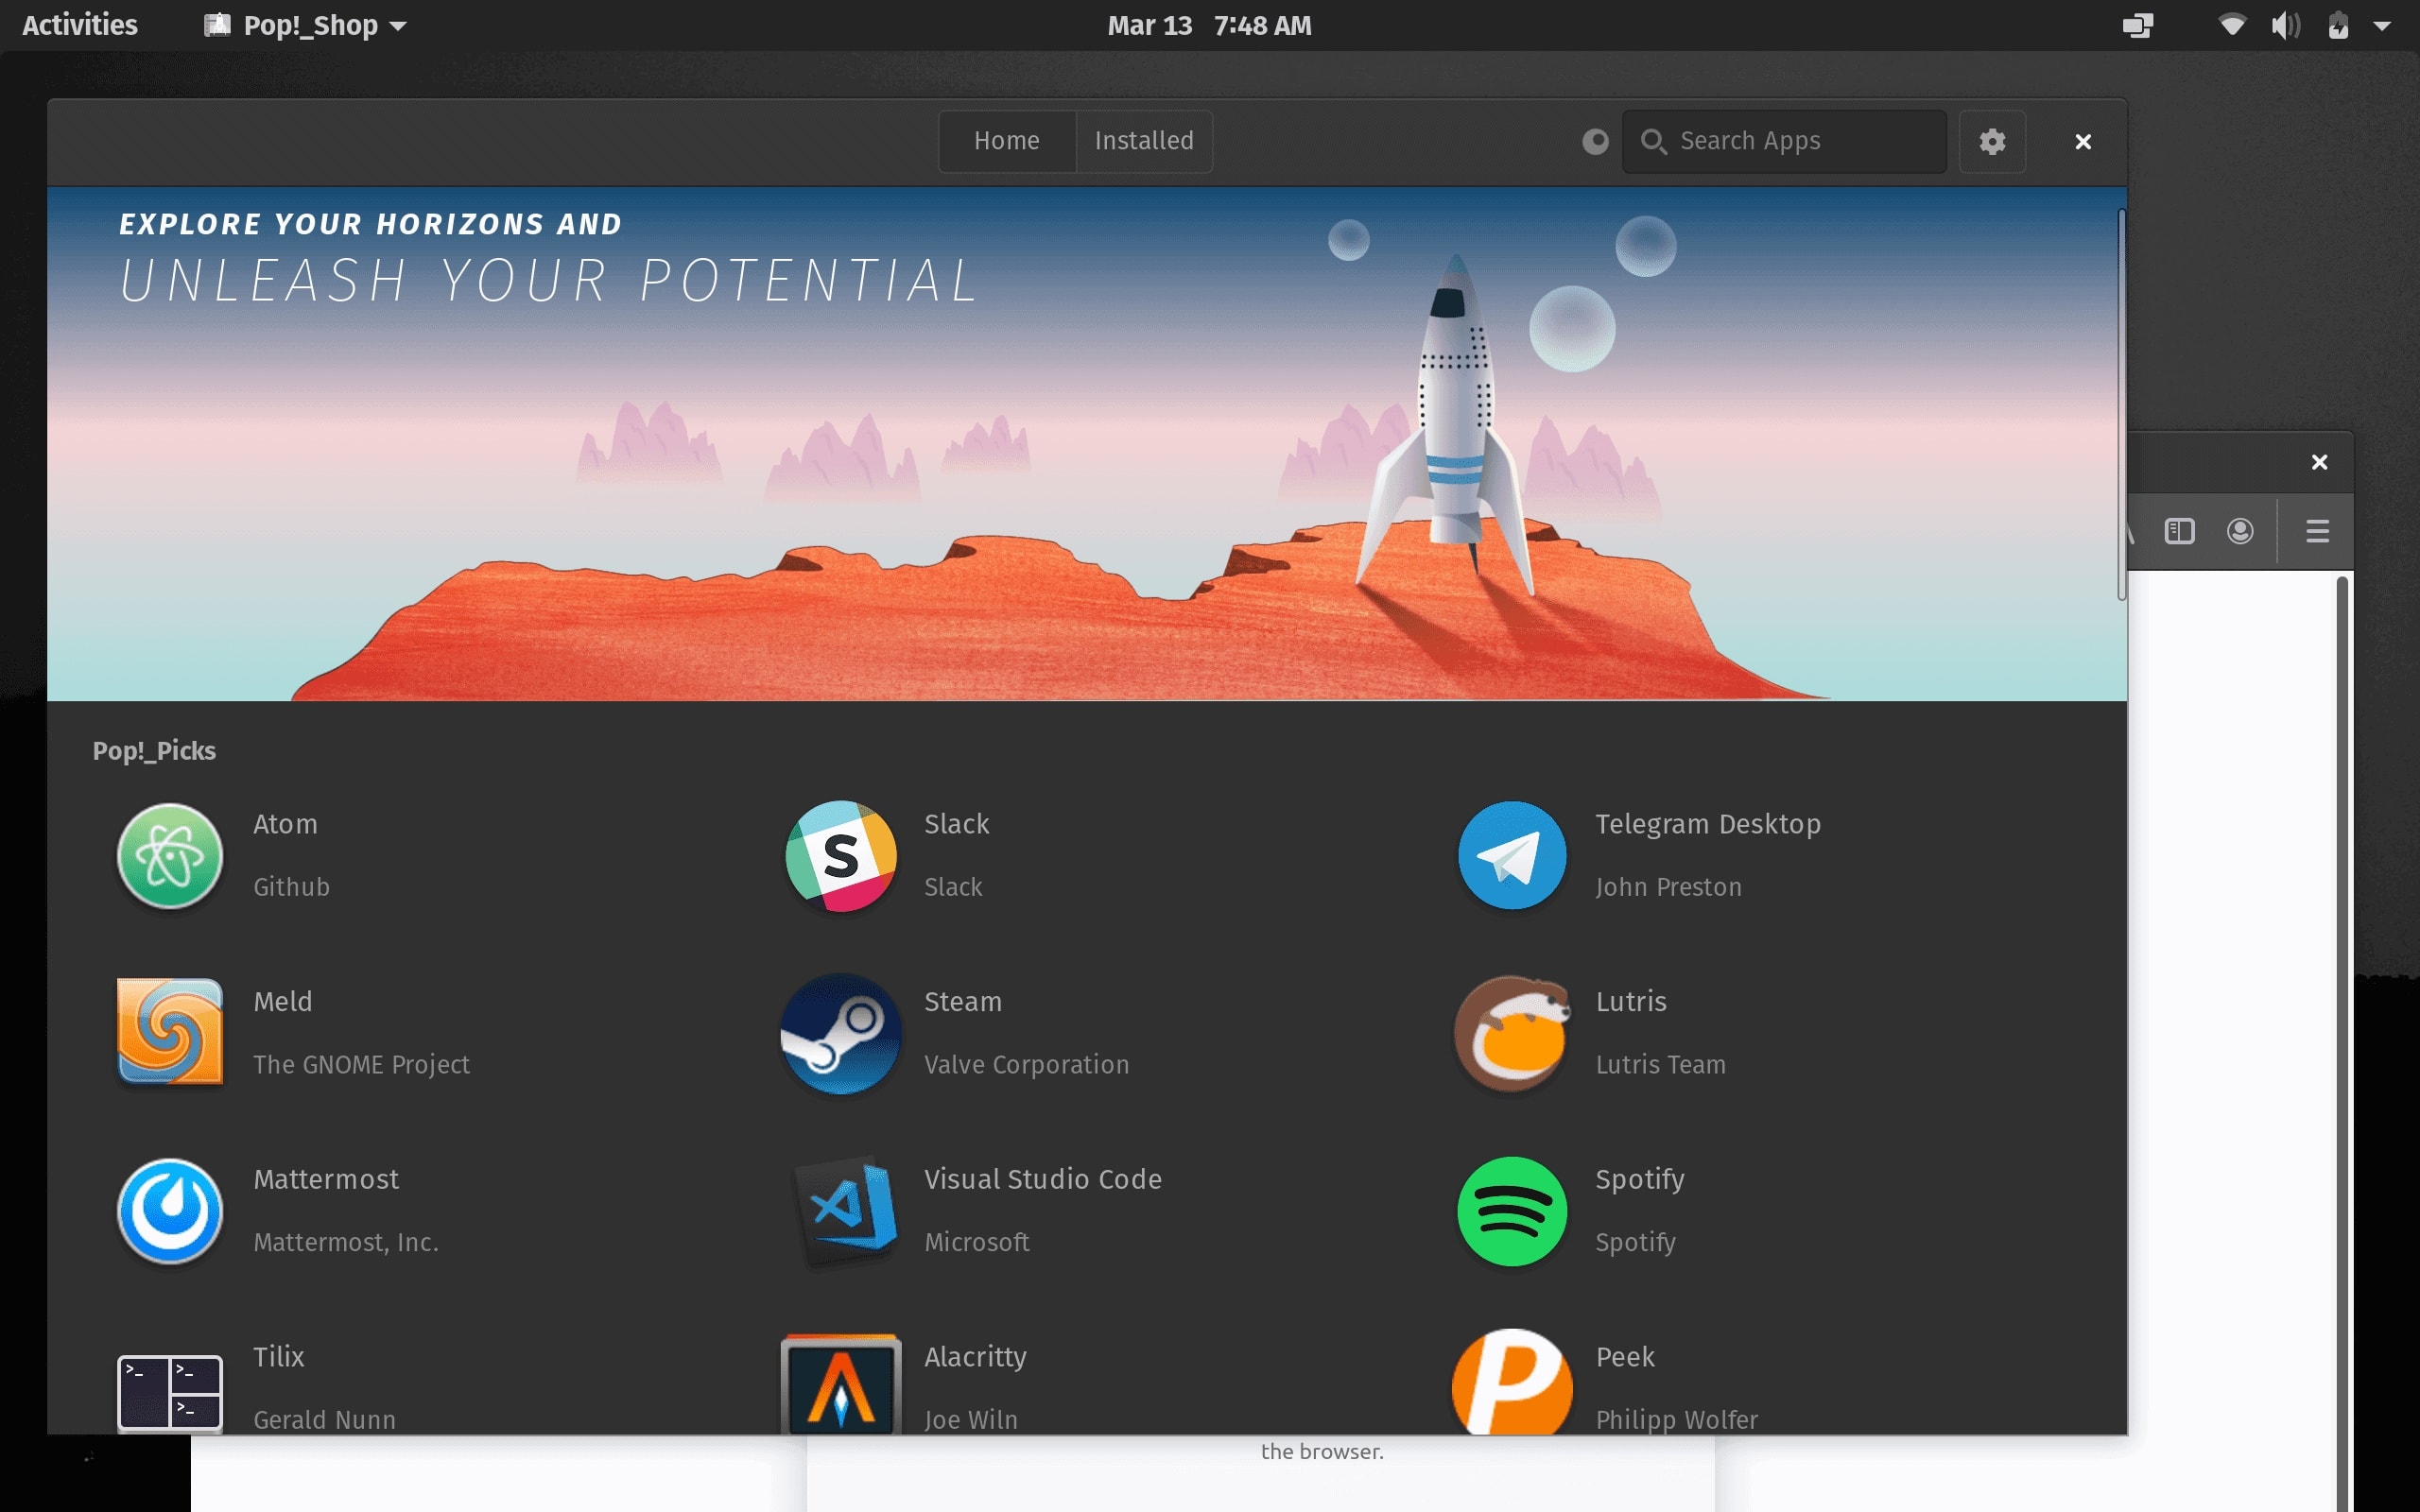Viewport: 2420px width, 1512px height.
Task: Select the Atom title text
Action: click(285, 824)
